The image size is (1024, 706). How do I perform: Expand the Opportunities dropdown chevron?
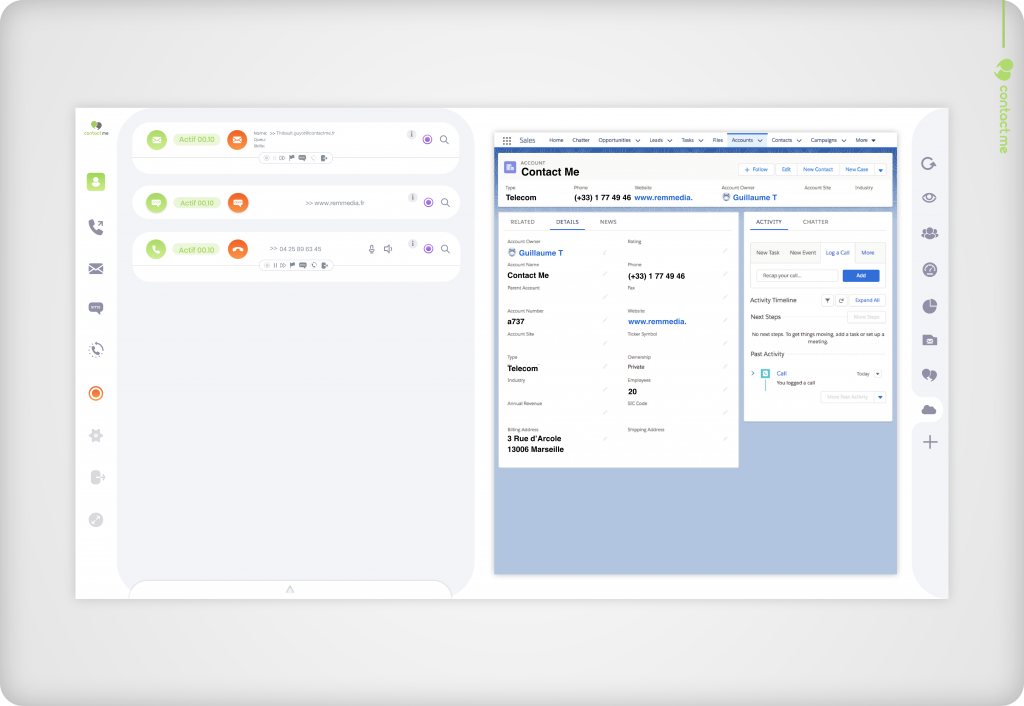638,140
